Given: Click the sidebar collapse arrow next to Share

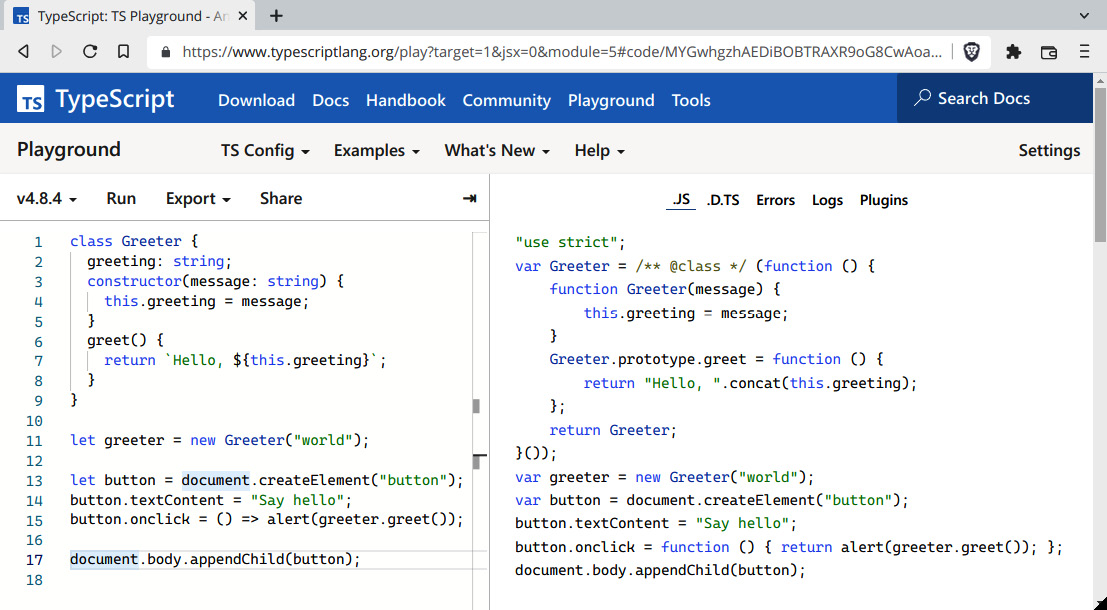Looking at the screenshot, I should pyautogui.click(x=468, y=198).
